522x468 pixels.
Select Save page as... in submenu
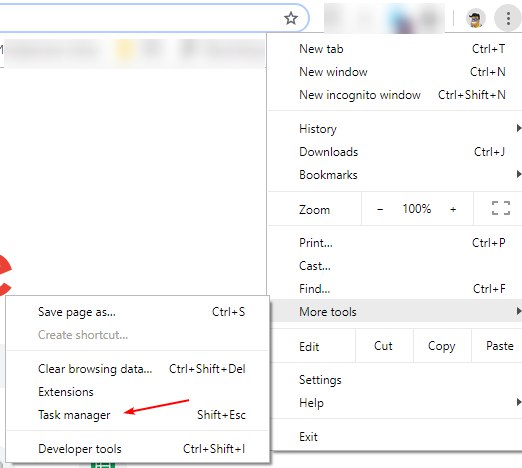(x=137, y=312)
